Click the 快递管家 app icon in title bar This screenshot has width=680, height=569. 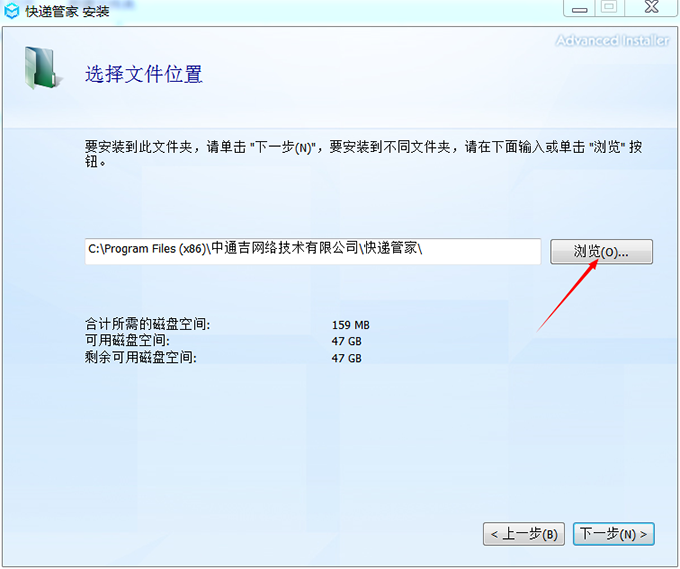click(x=11, y=11)
